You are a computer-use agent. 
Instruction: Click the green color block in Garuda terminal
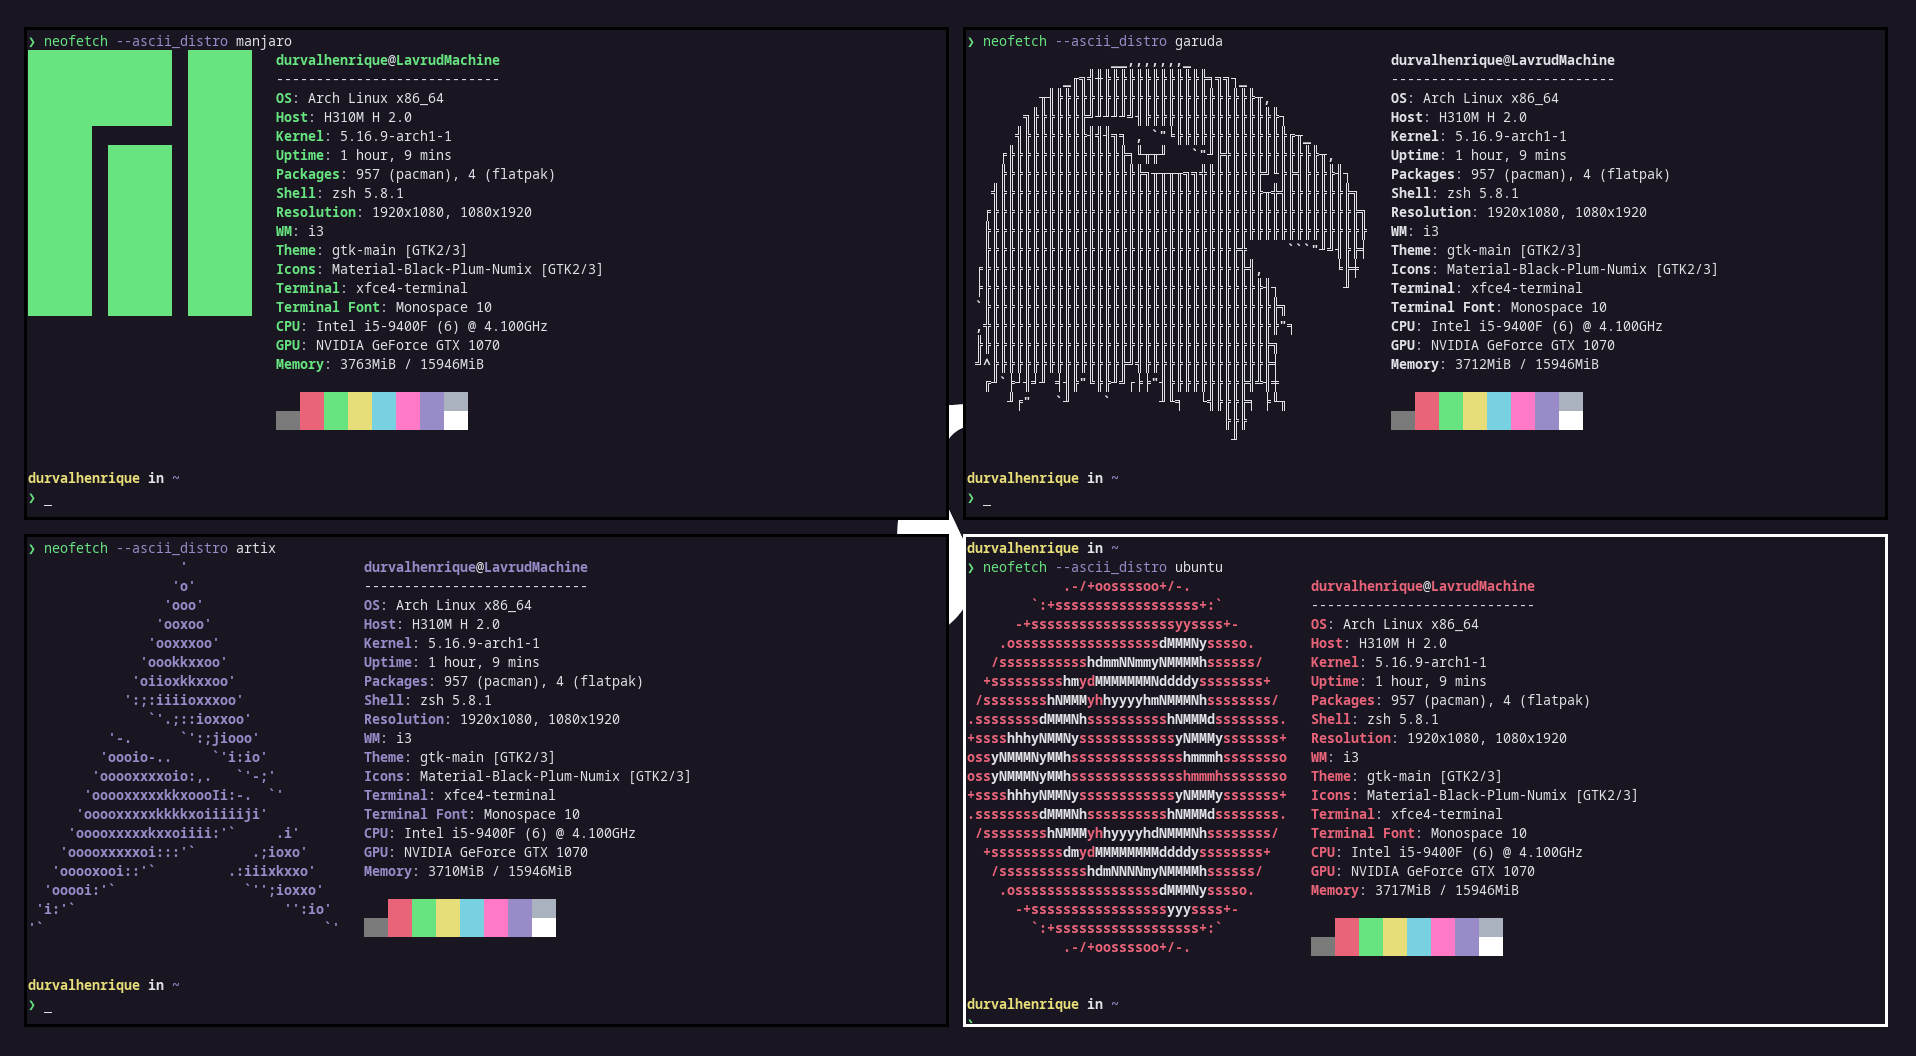pos(1451,411)
